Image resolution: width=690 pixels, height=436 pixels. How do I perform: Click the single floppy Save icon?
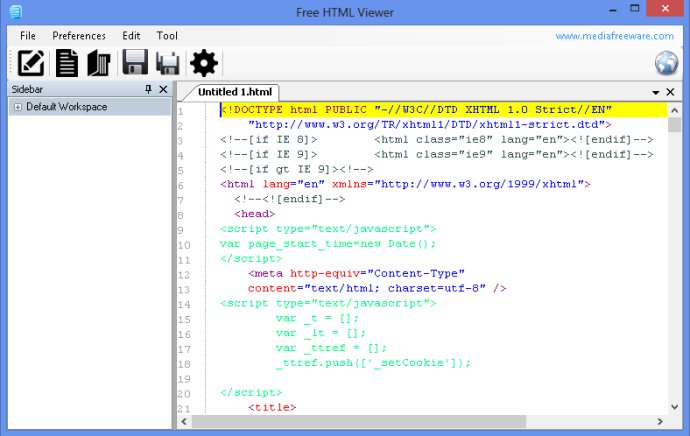[135, 62]
